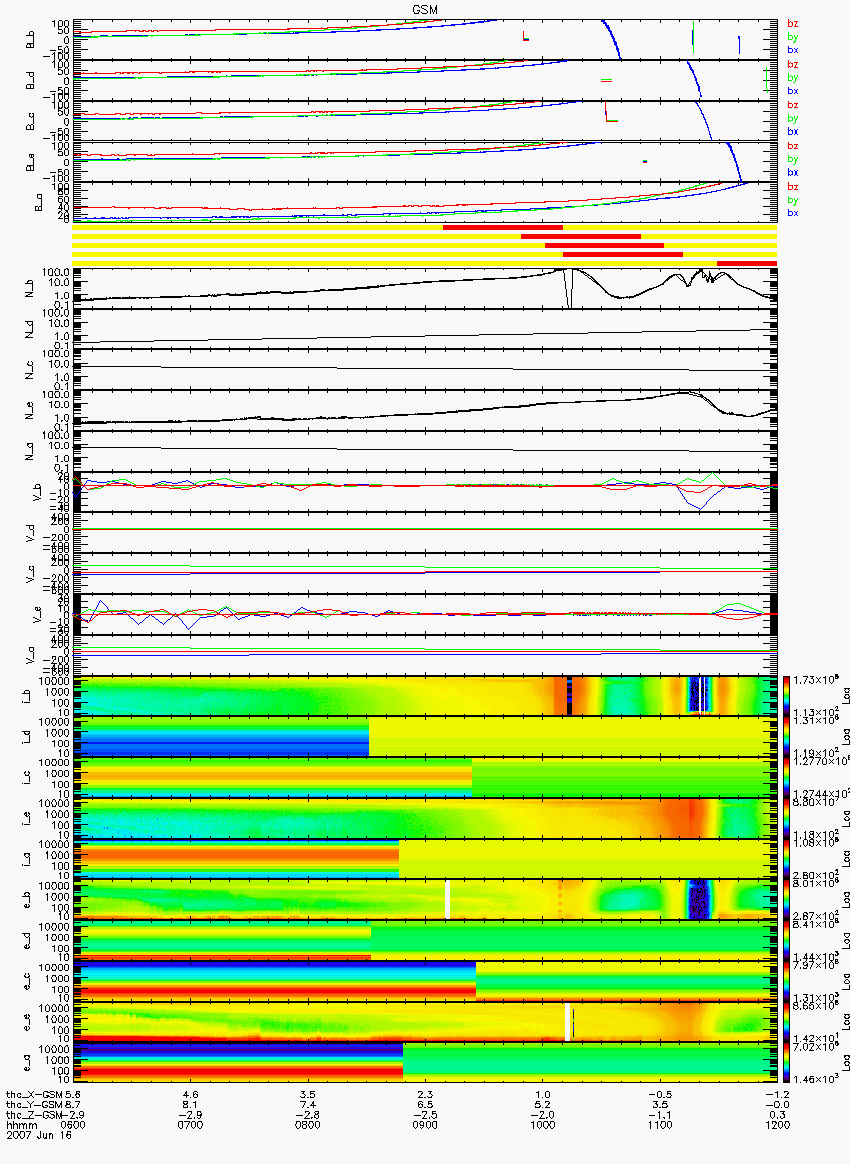The height and width of the screenshot is (1164, 850).
Task: Click the first red interval bar in status strip
Action: click(x=503, y=227)
